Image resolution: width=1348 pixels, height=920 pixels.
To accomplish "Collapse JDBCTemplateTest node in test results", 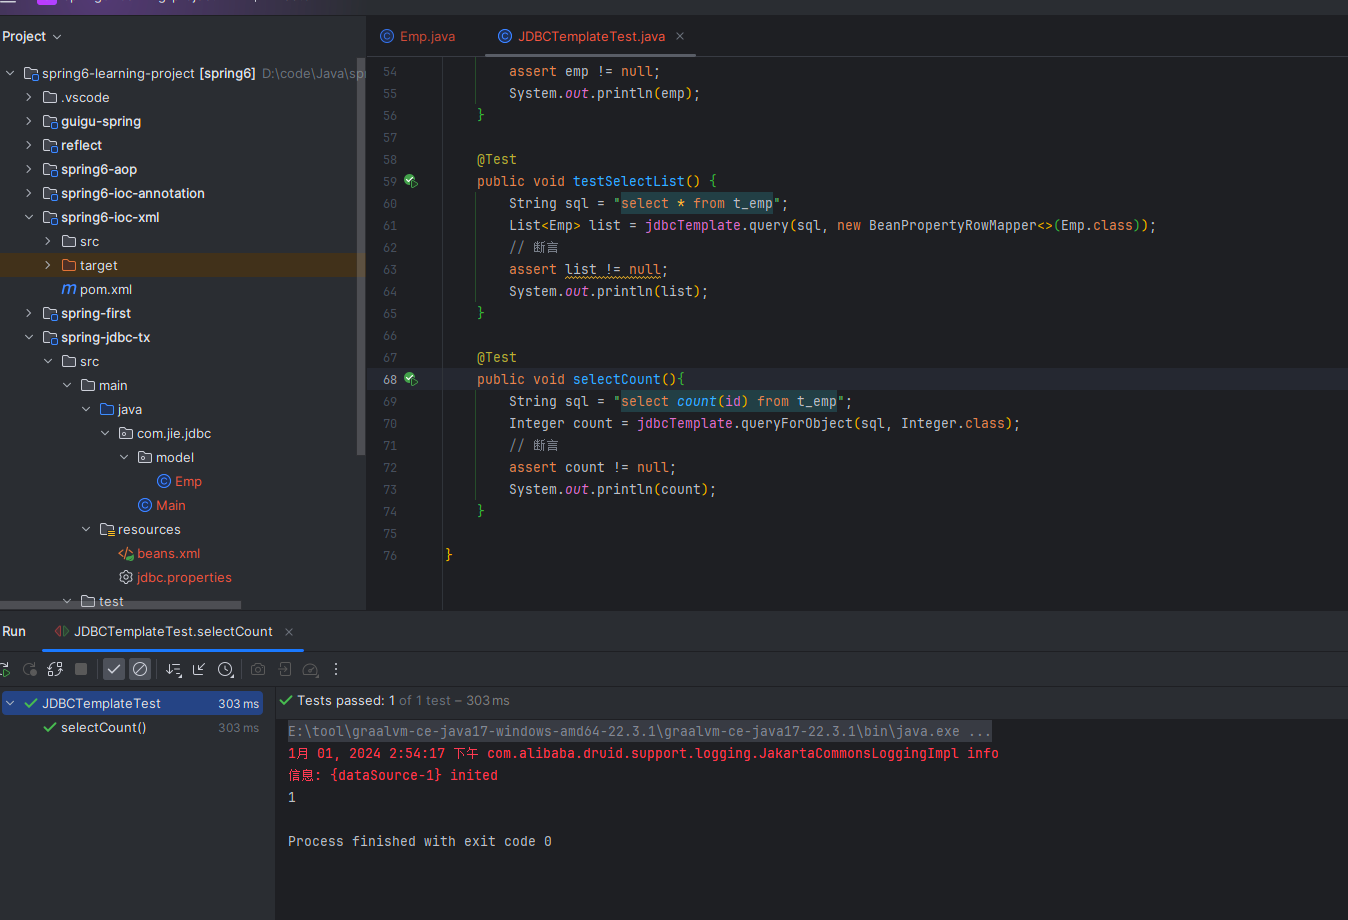I will tap(10, 703).
